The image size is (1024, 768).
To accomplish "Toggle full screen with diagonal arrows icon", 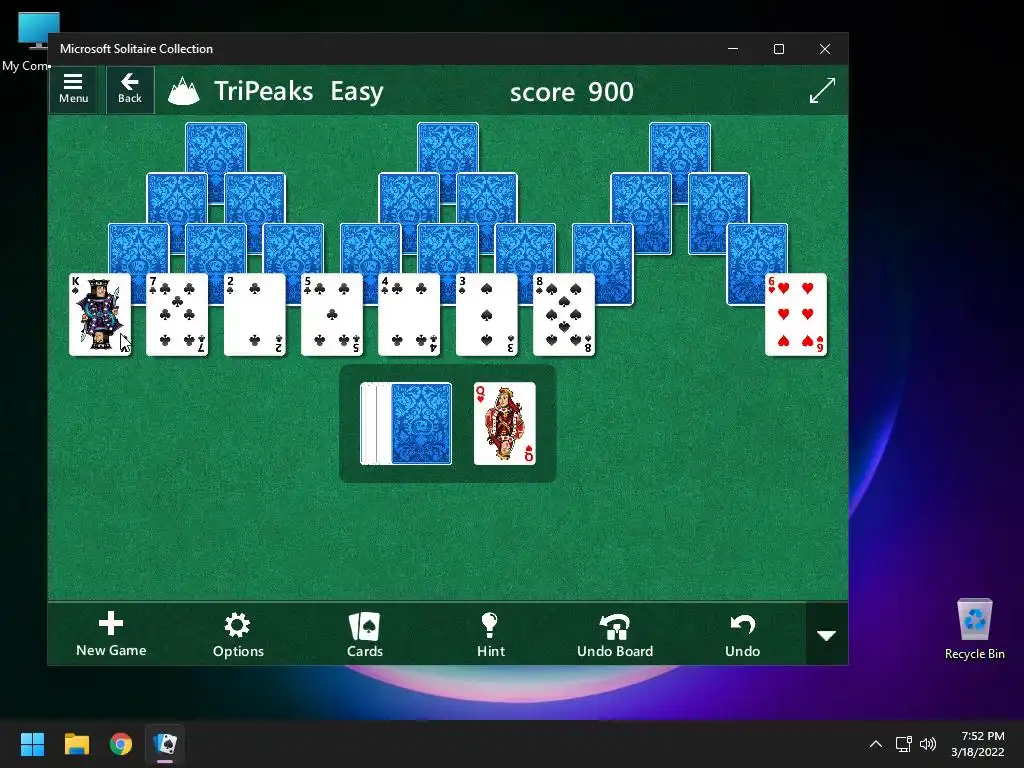I will (822, 91).
